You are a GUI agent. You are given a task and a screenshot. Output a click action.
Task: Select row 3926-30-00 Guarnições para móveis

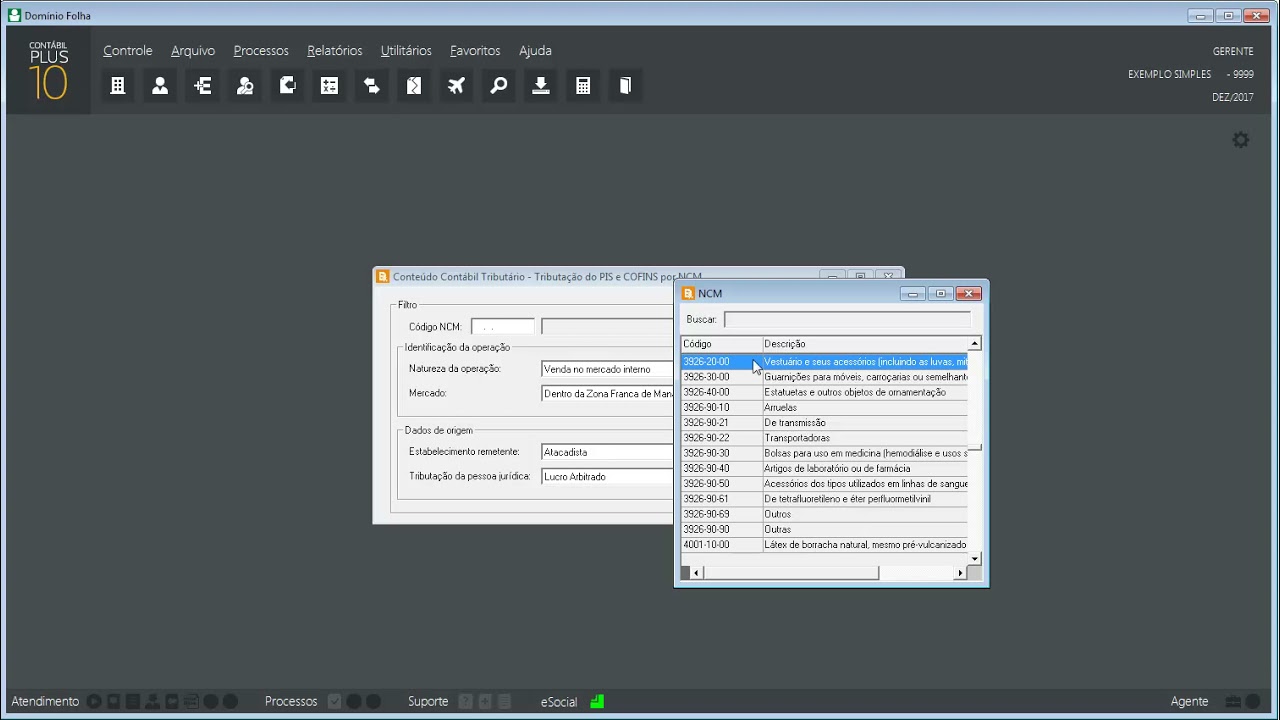[824, 377]
